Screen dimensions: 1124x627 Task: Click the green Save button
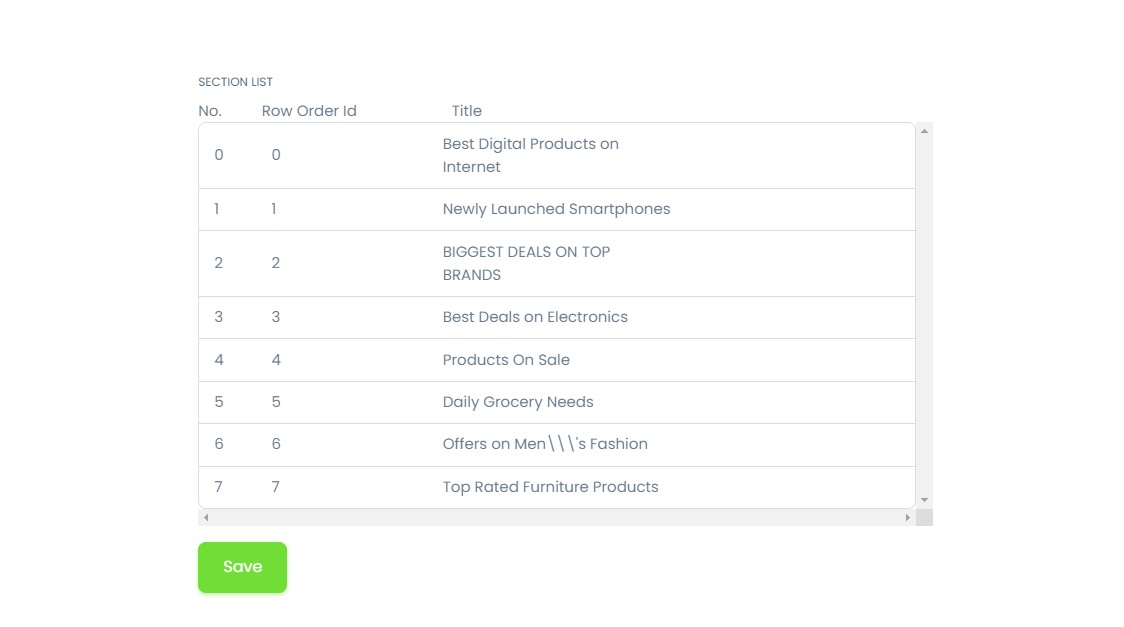click(242, 567)
